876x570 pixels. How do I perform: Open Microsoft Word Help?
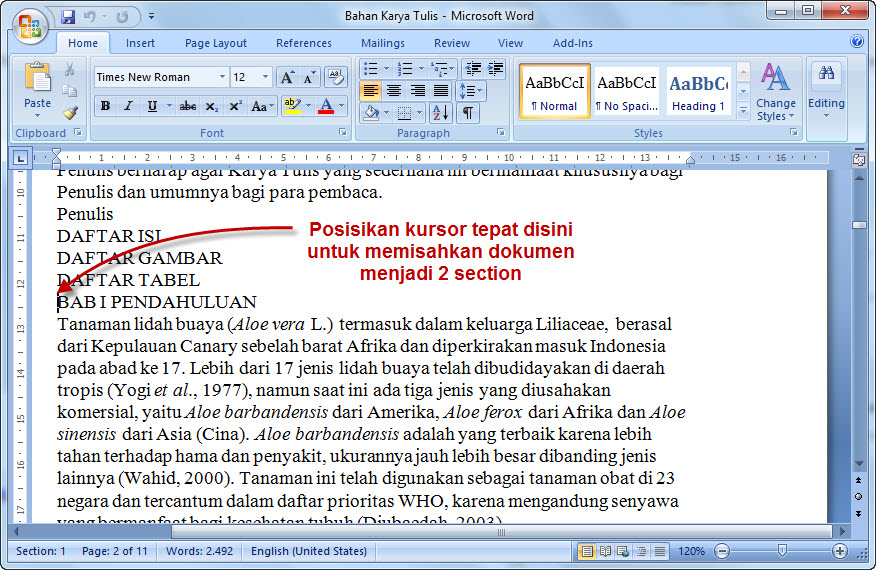point(856,41)
